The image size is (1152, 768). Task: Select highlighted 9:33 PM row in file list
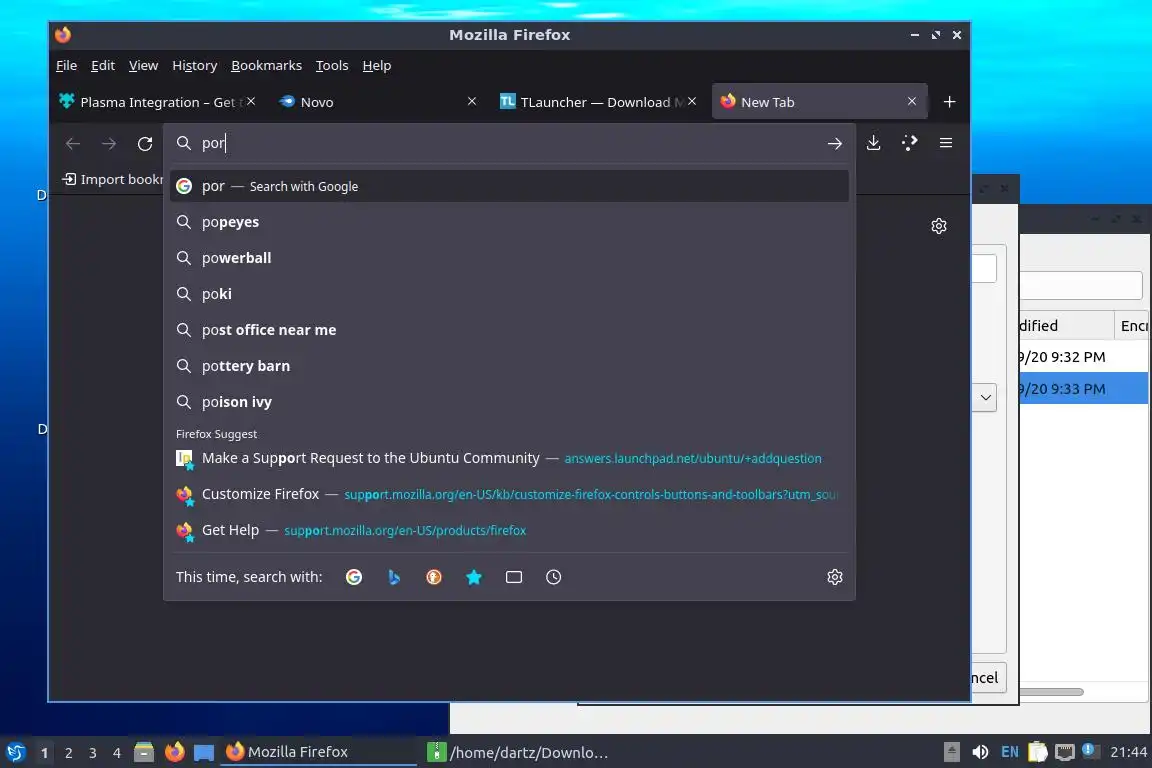click(1084, 389)
